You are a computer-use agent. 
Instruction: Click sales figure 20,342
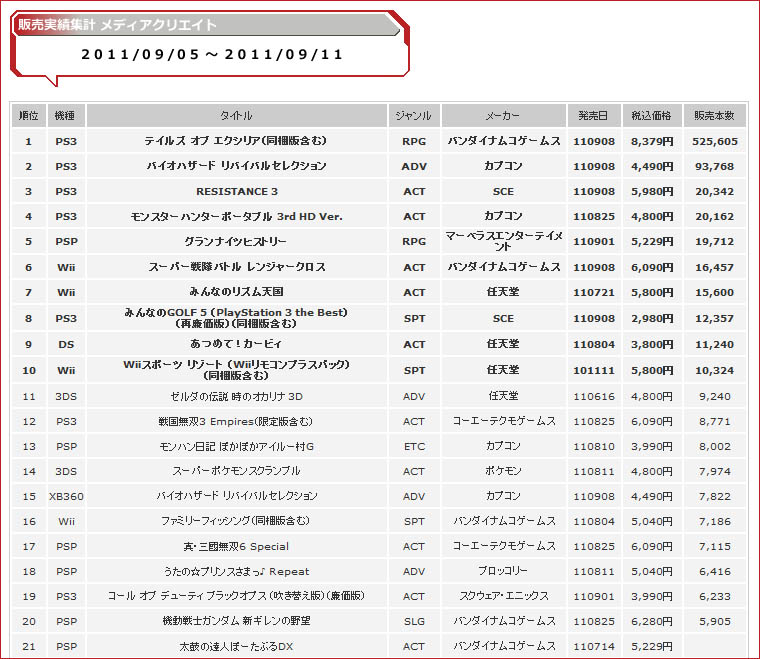pyautogui.click(x=714, y=192)
